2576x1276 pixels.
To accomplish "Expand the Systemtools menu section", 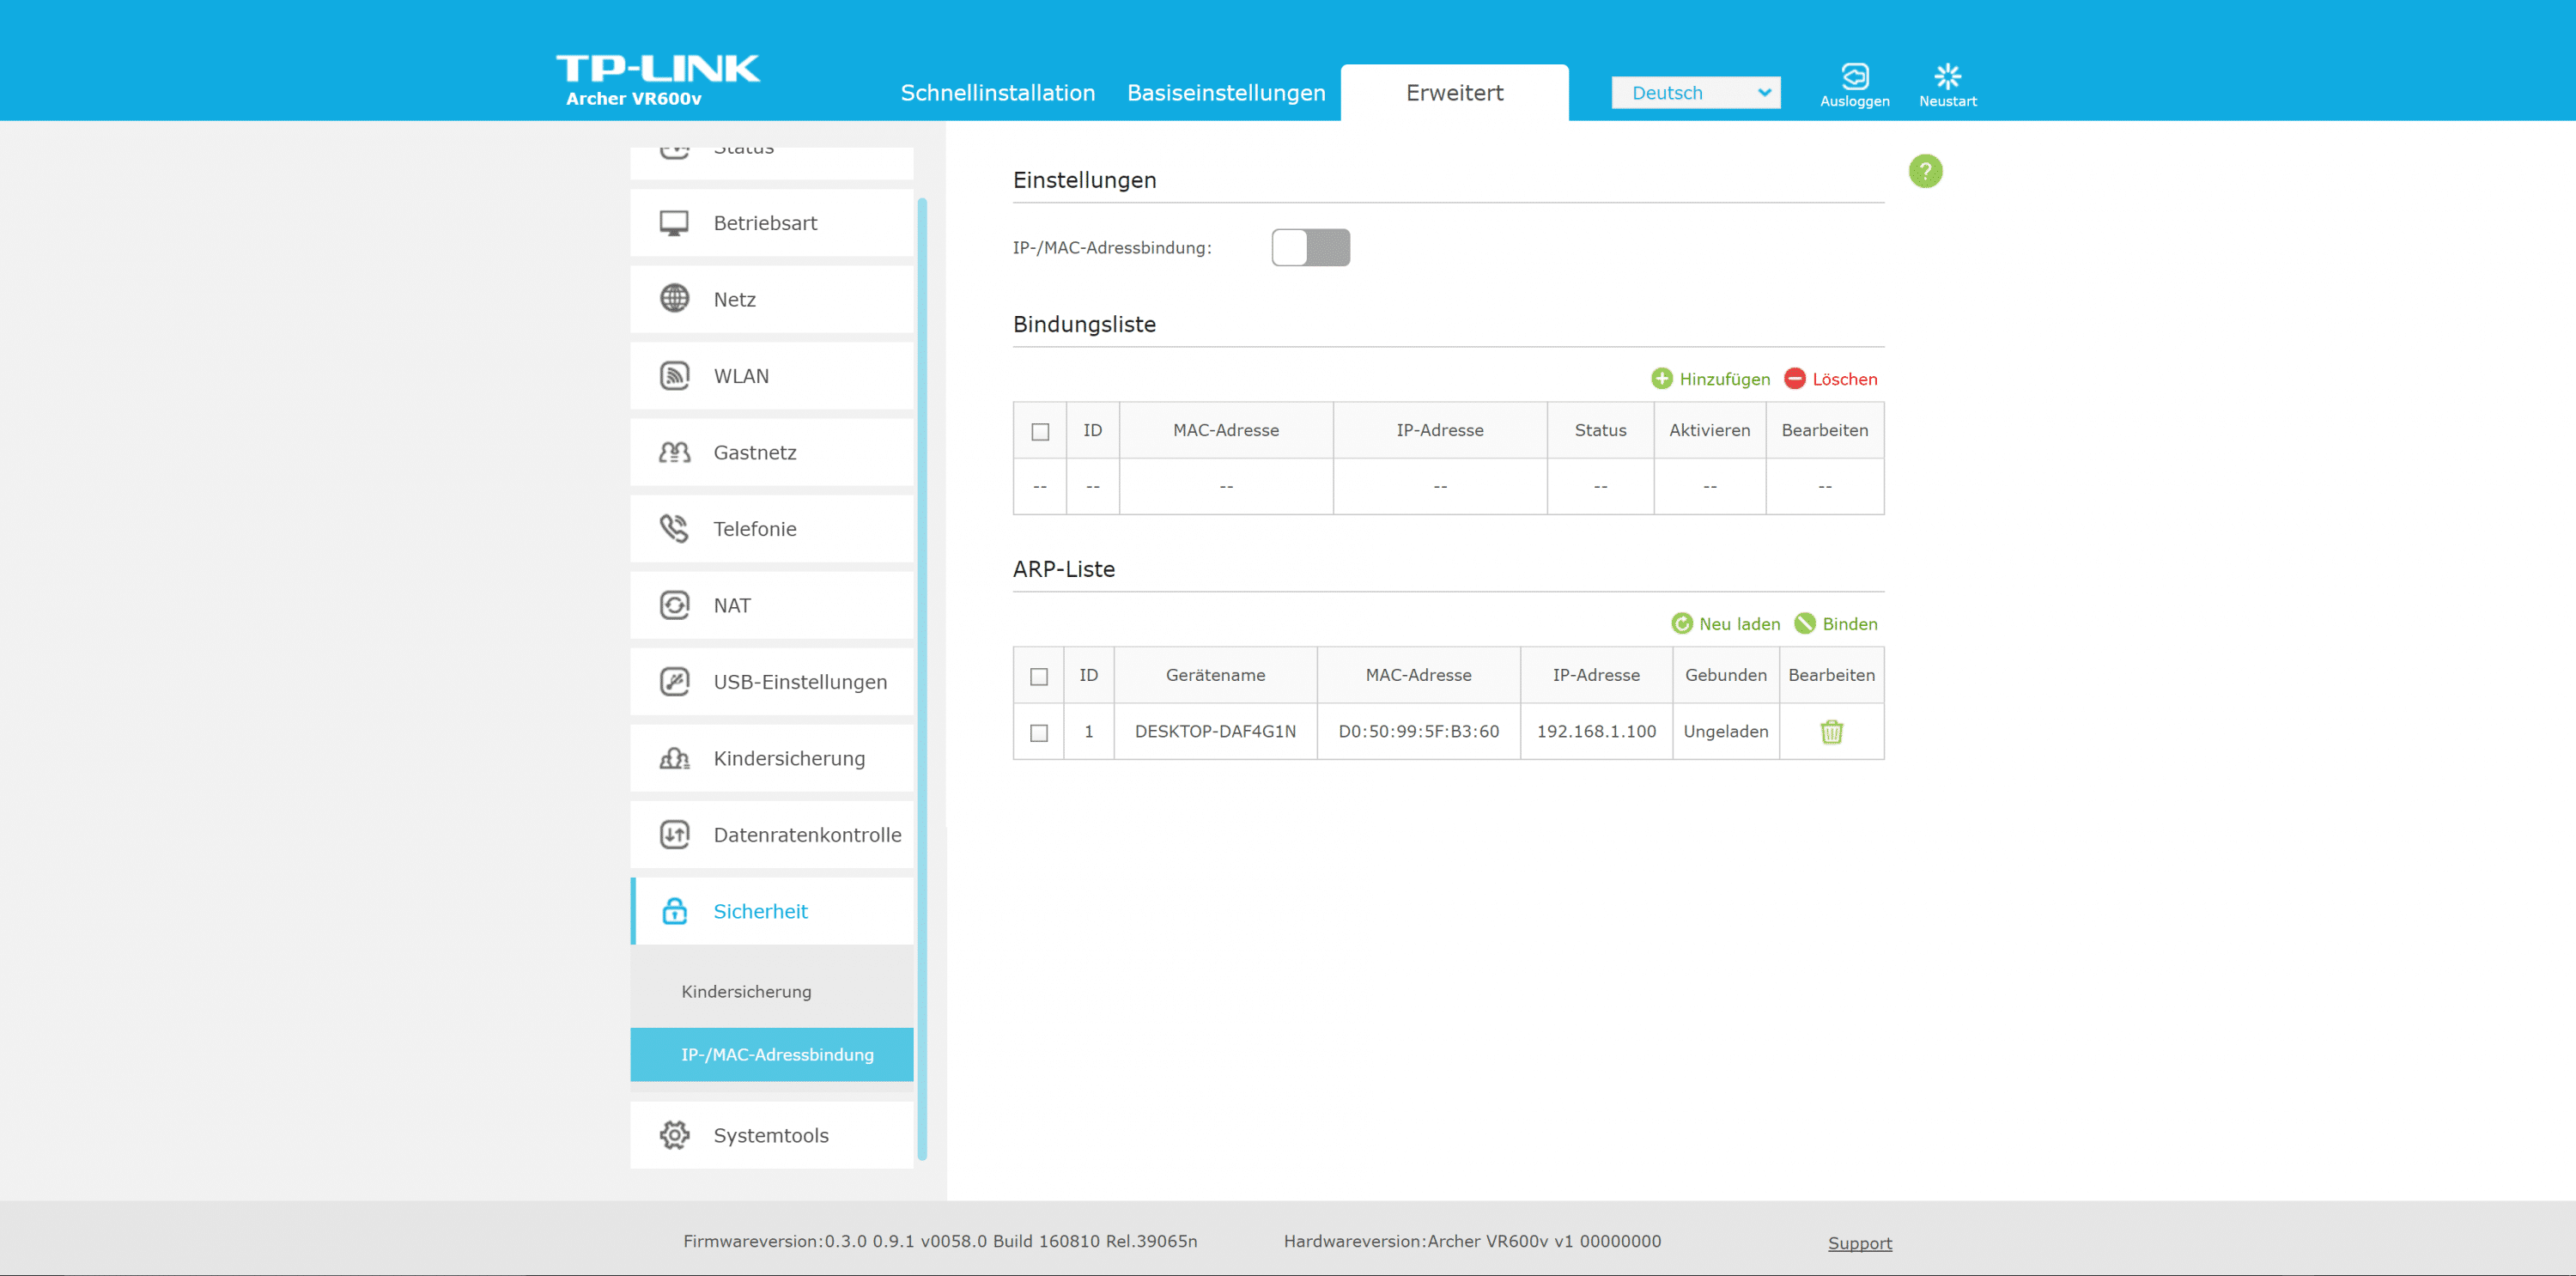I will pos(771,1135).
